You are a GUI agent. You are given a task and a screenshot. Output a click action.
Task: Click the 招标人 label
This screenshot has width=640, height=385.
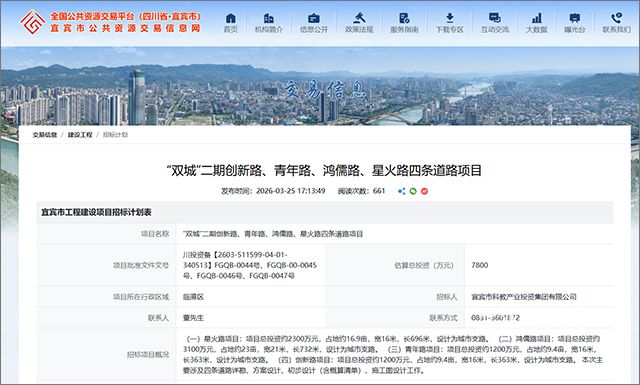pyautogui.click(x=447, y=297)
